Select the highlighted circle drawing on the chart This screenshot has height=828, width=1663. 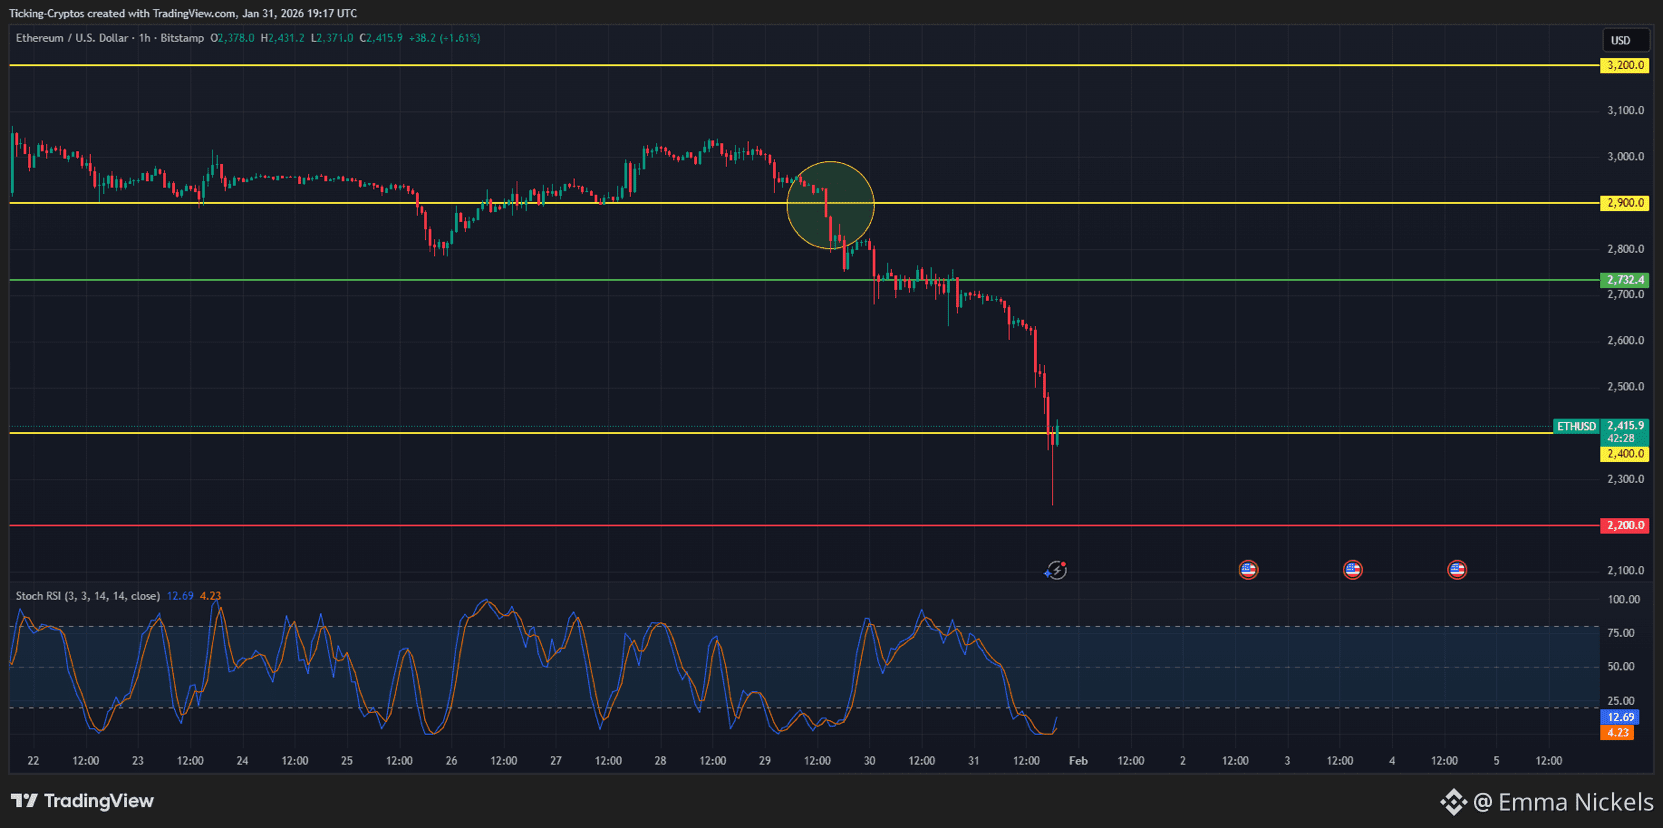click(831, 205)
